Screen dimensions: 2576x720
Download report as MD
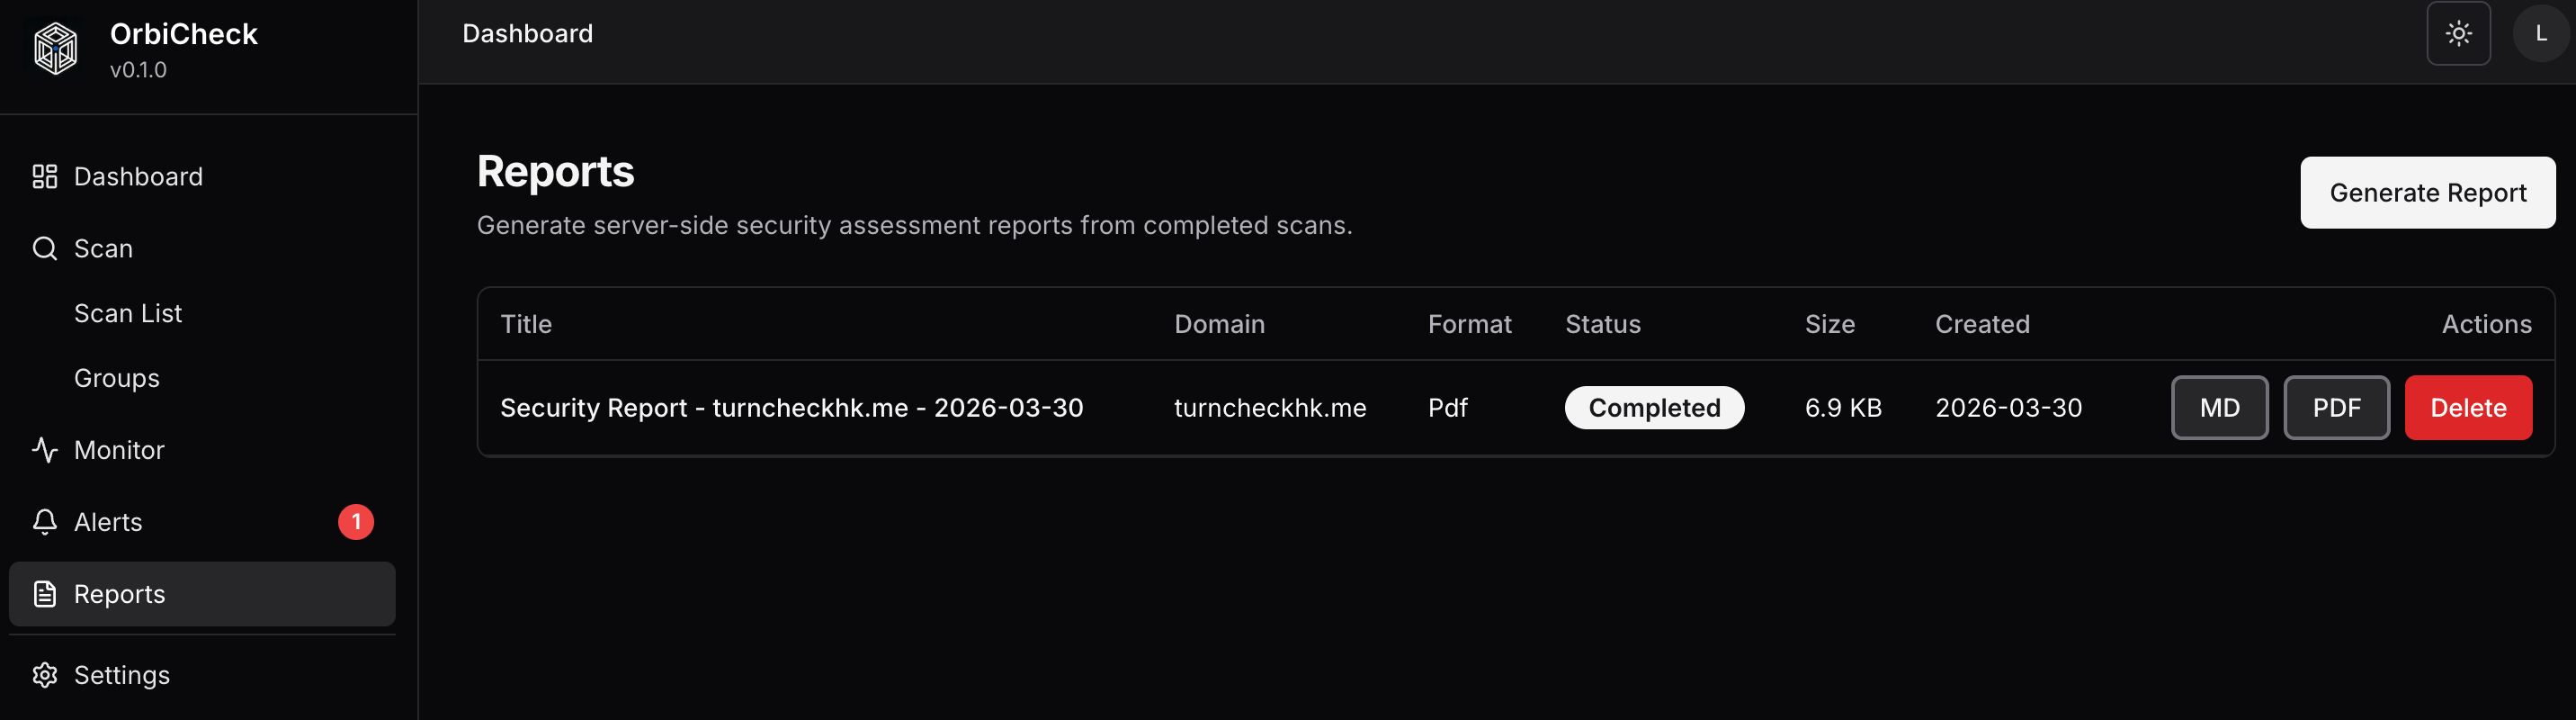click(x=2219, y=408)
